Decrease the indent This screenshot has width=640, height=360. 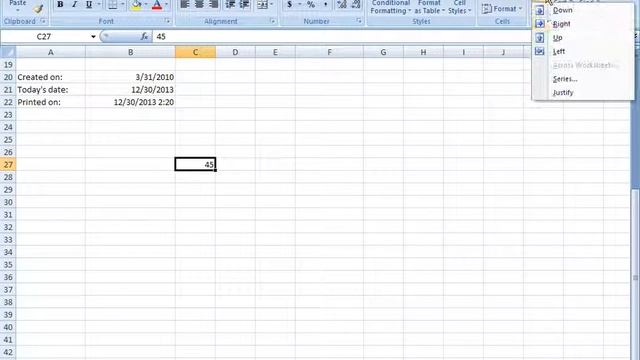point(230,4)
